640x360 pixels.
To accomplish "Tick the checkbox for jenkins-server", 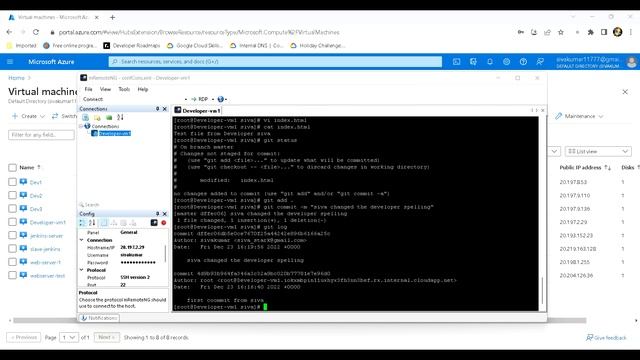I will coord(12,236).
